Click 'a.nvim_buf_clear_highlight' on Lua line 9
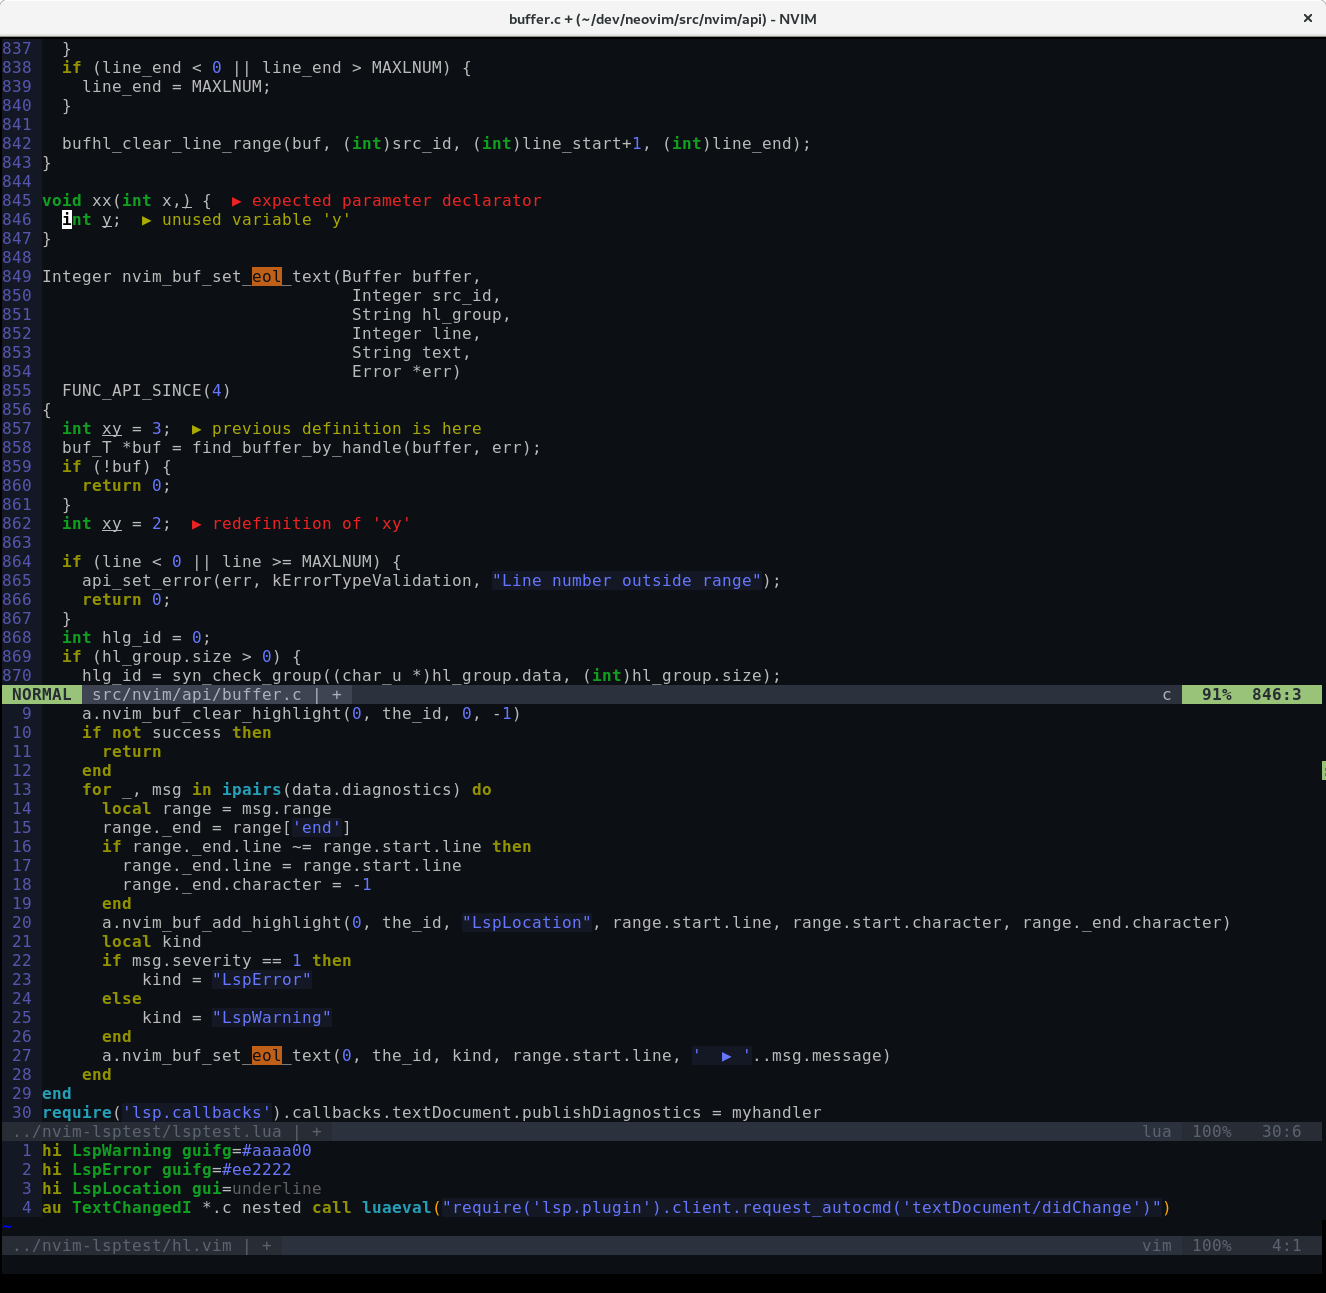Image resolution: width=1326 pixels, height=1293 pixels. [x=212, y=714]
